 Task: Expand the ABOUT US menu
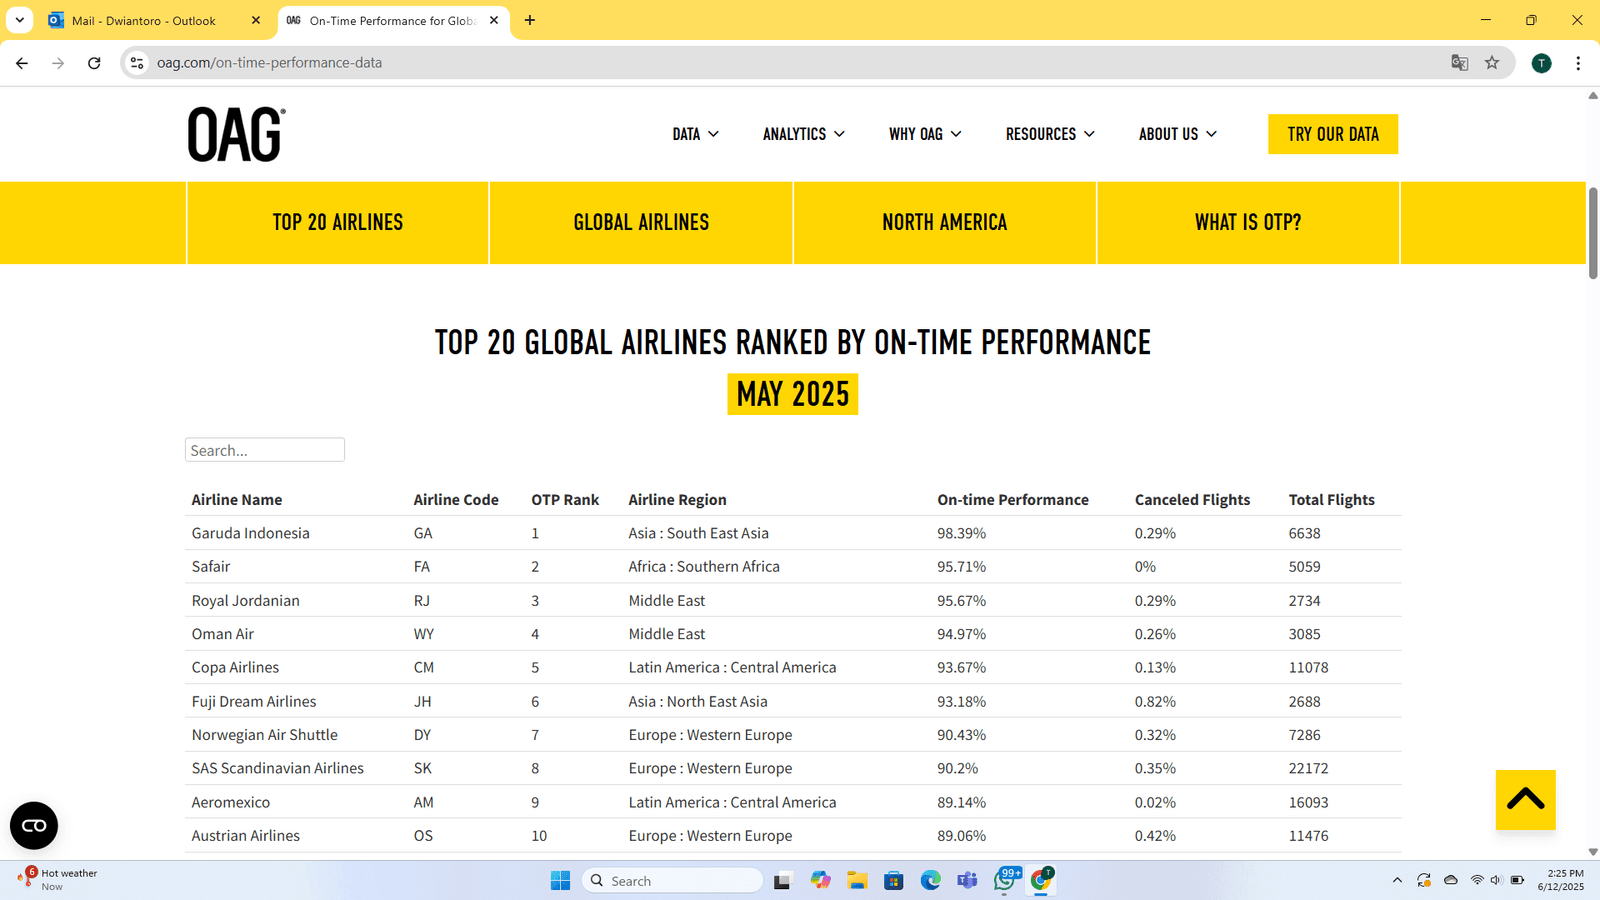click(1178, 134)
